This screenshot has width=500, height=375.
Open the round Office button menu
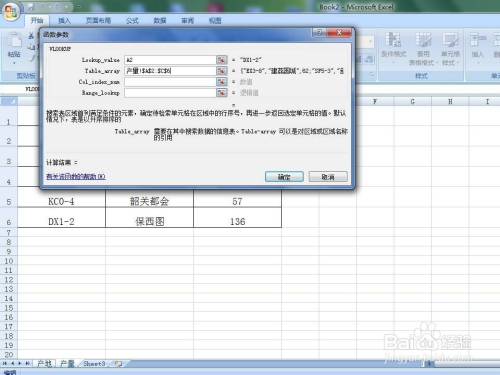point(11,12)
